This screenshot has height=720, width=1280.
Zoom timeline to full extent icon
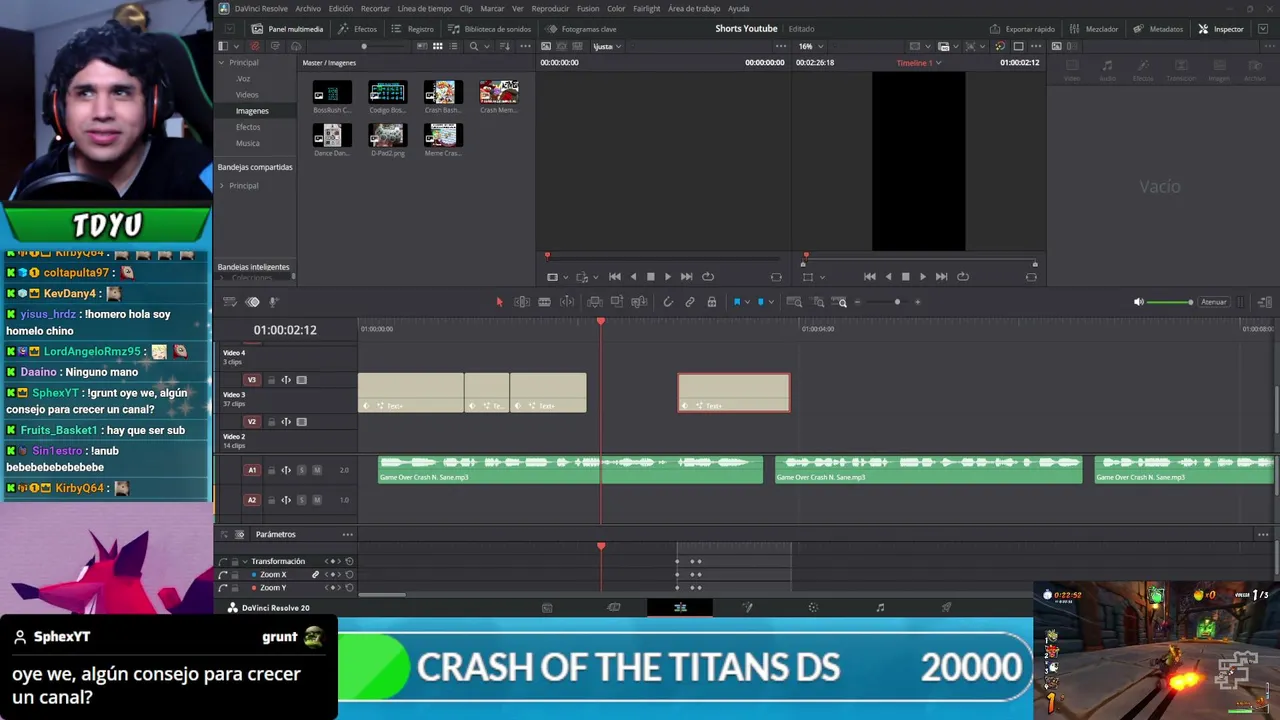click(794, 302)
